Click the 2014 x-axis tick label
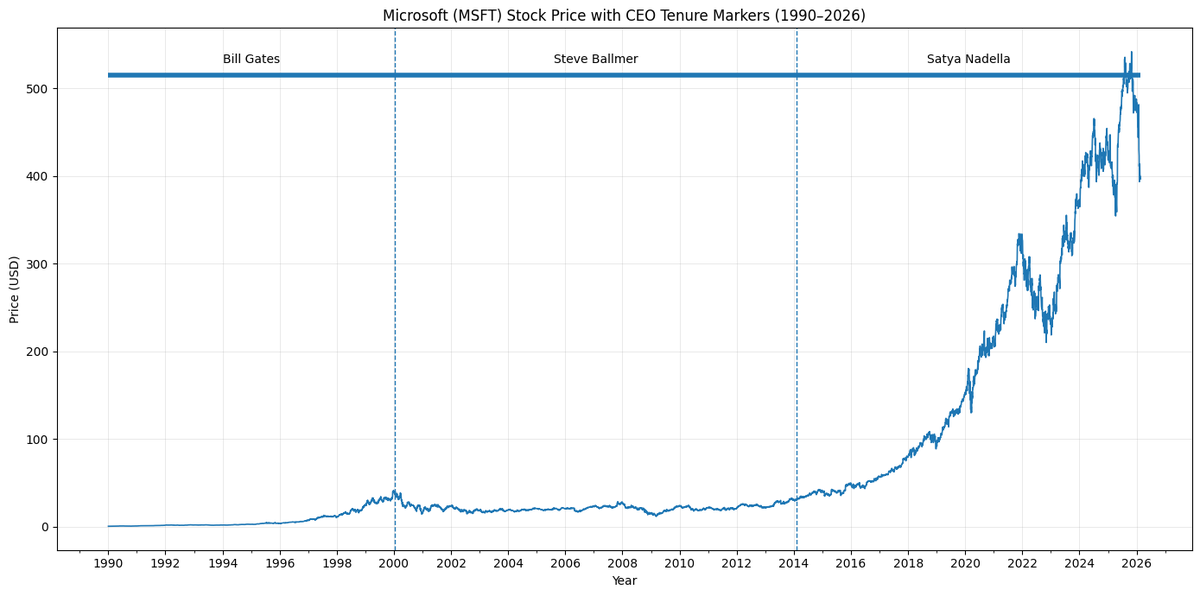The height and width of the screenshot is (596, 1200). tap(794, 563)
